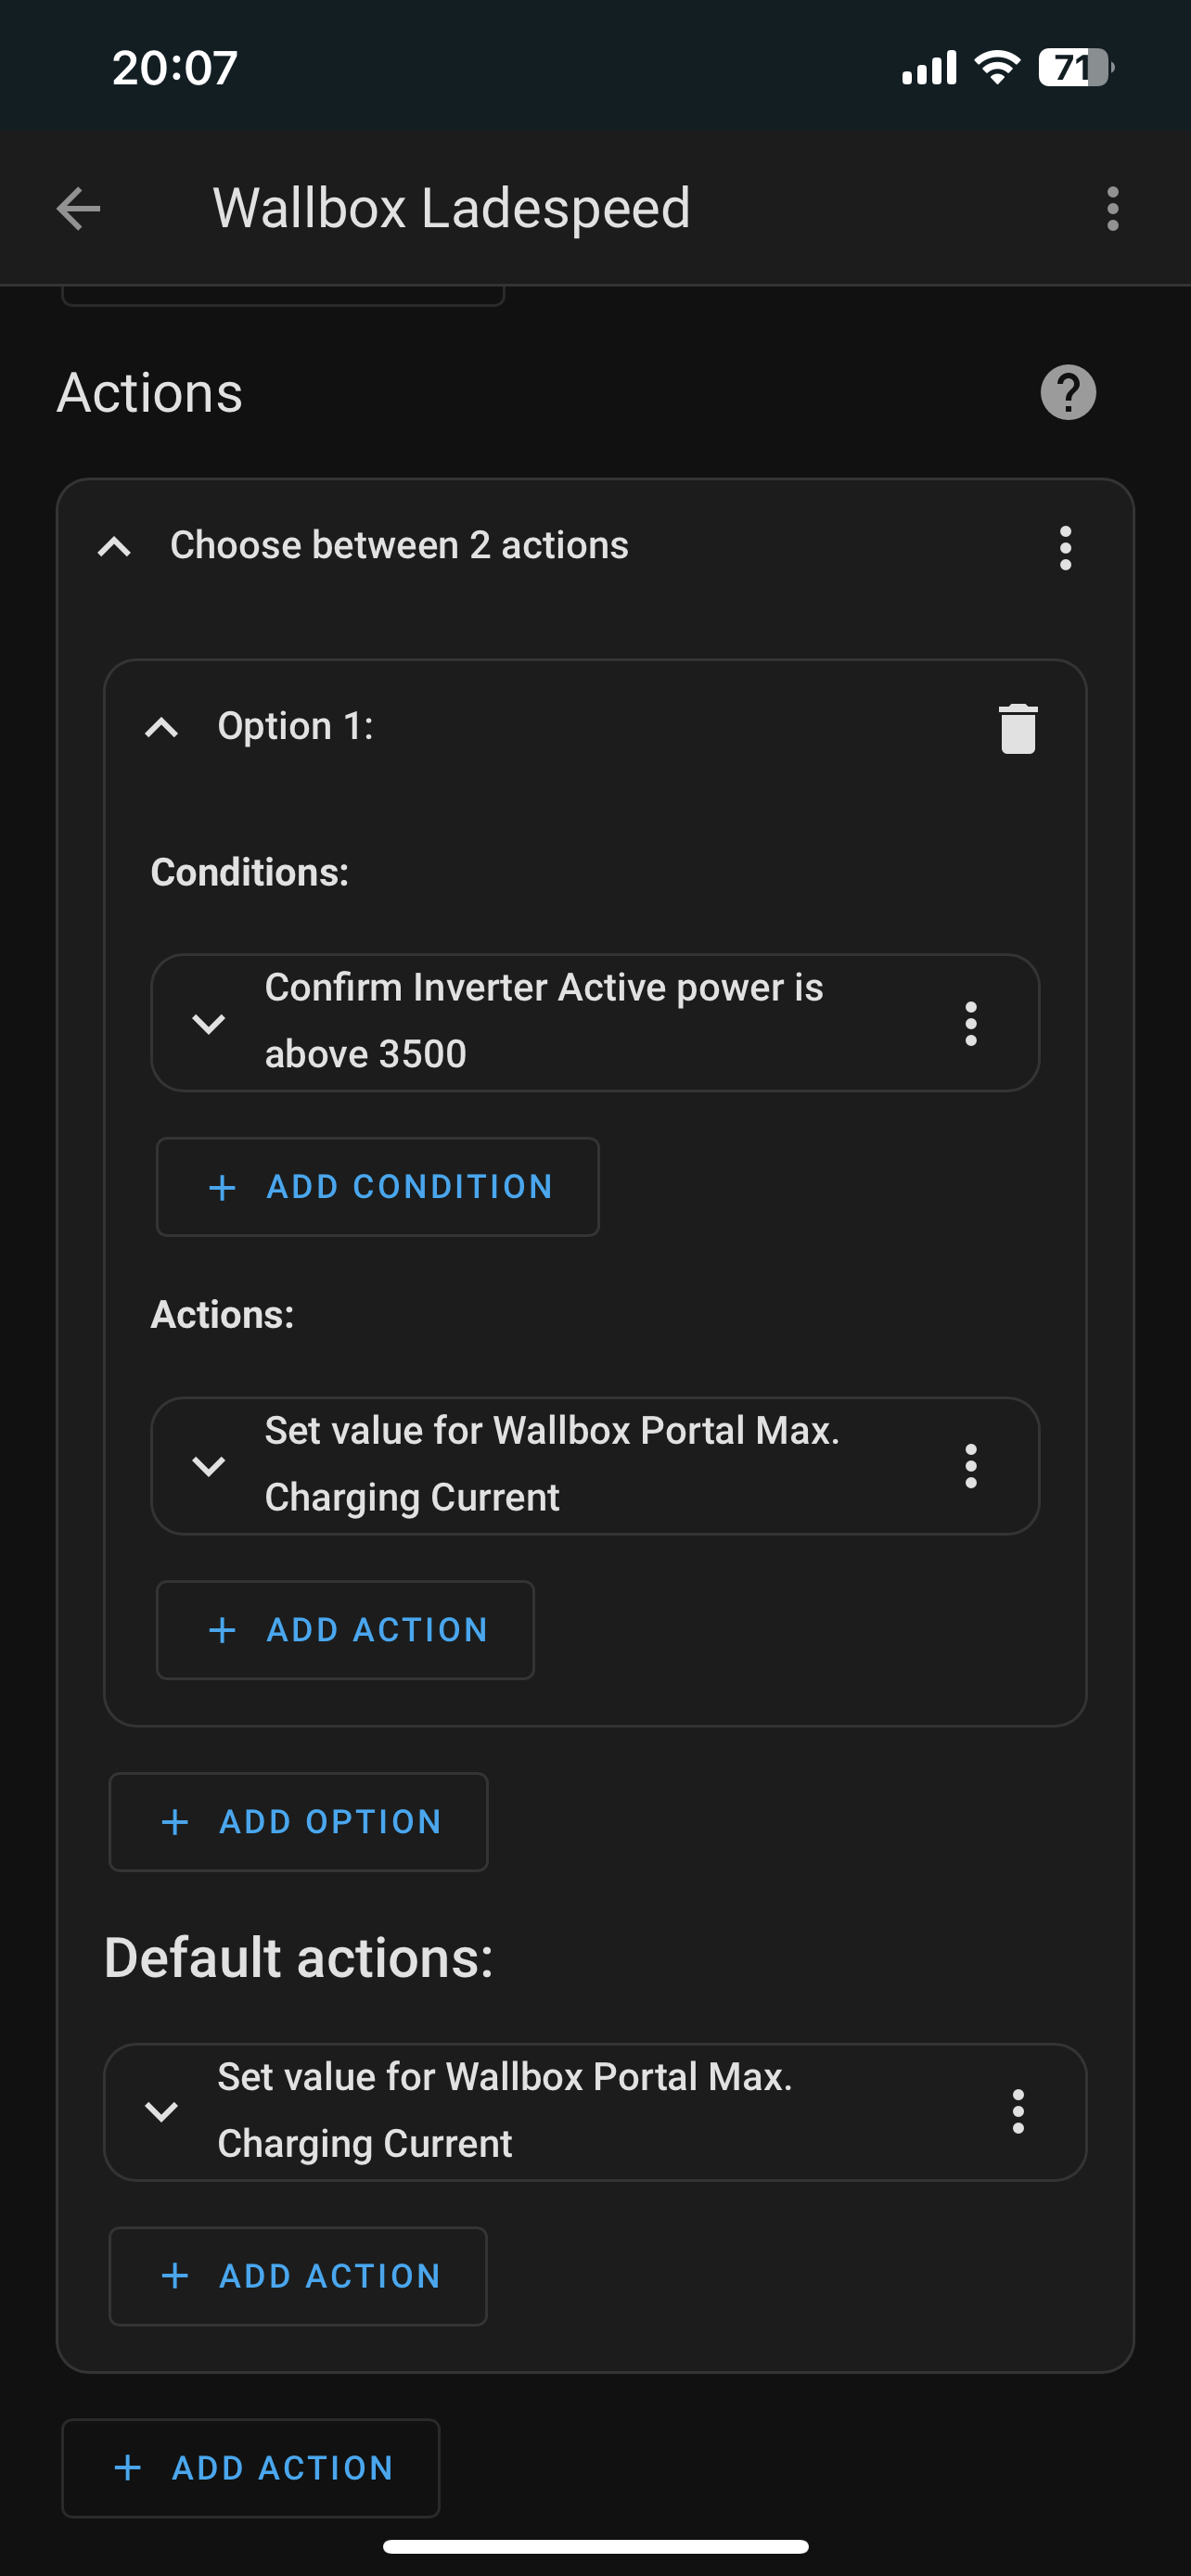
Task: Delete Option 1 with trash icon
Action: pyautogui.click(x=1017, y=728)
